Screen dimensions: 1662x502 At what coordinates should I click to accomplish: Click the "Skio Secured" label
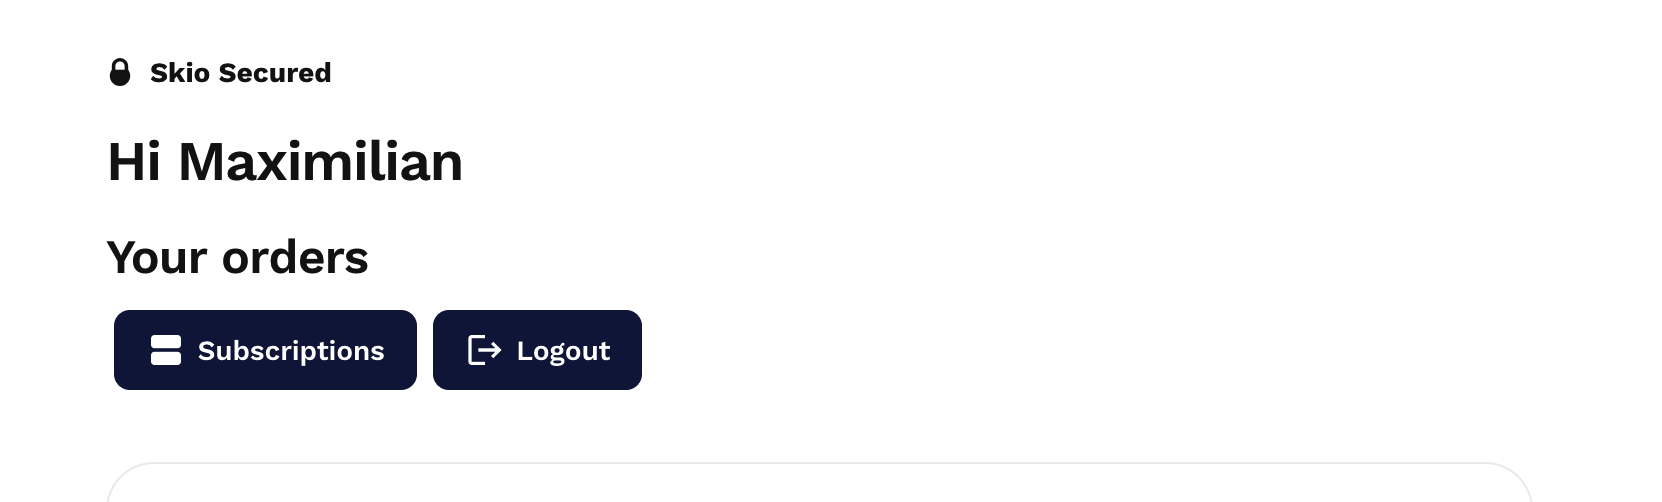(240, 73)
